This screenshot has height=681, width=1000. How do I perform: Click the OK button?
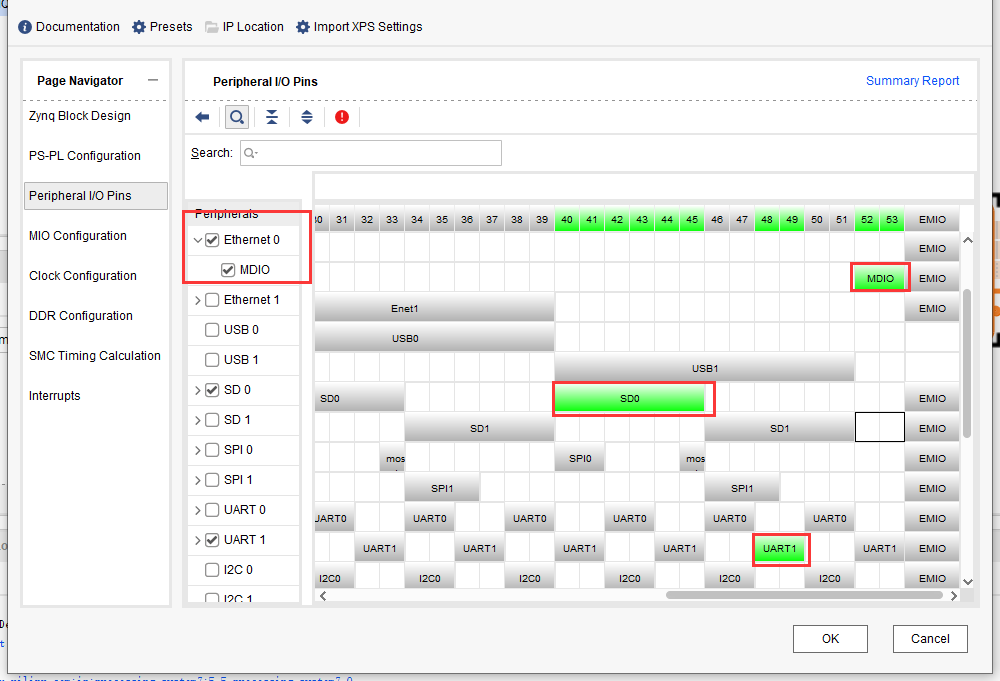(x=830, y=638)
